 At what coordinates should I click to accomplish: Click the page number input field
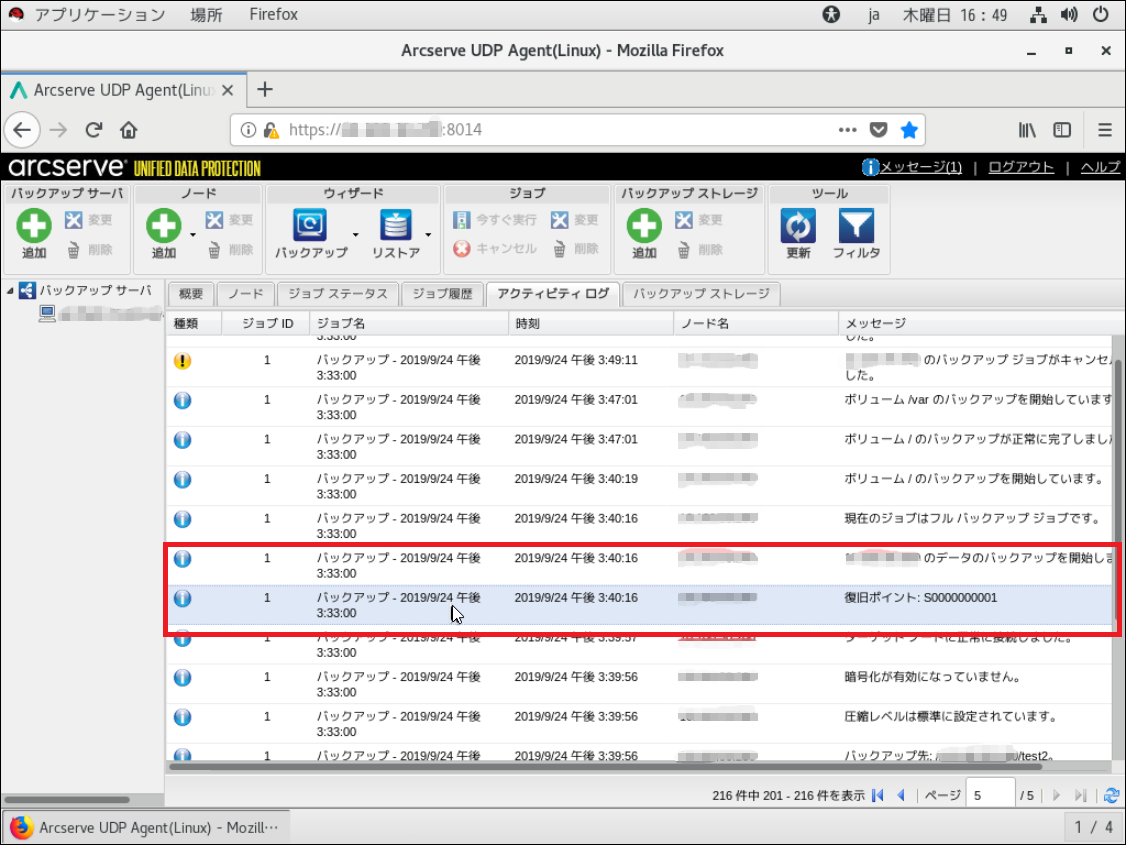click(990, 795)
